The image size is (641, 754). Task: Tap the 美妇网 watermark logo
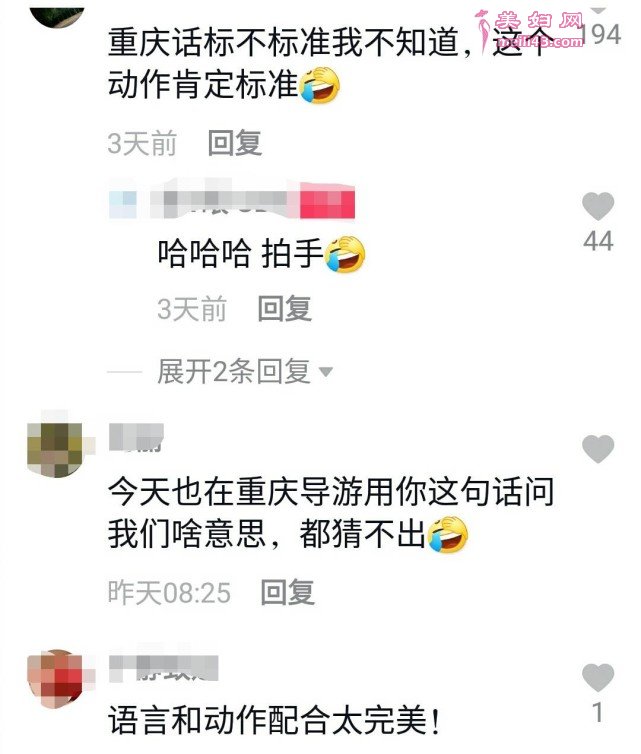pos(530,29)
